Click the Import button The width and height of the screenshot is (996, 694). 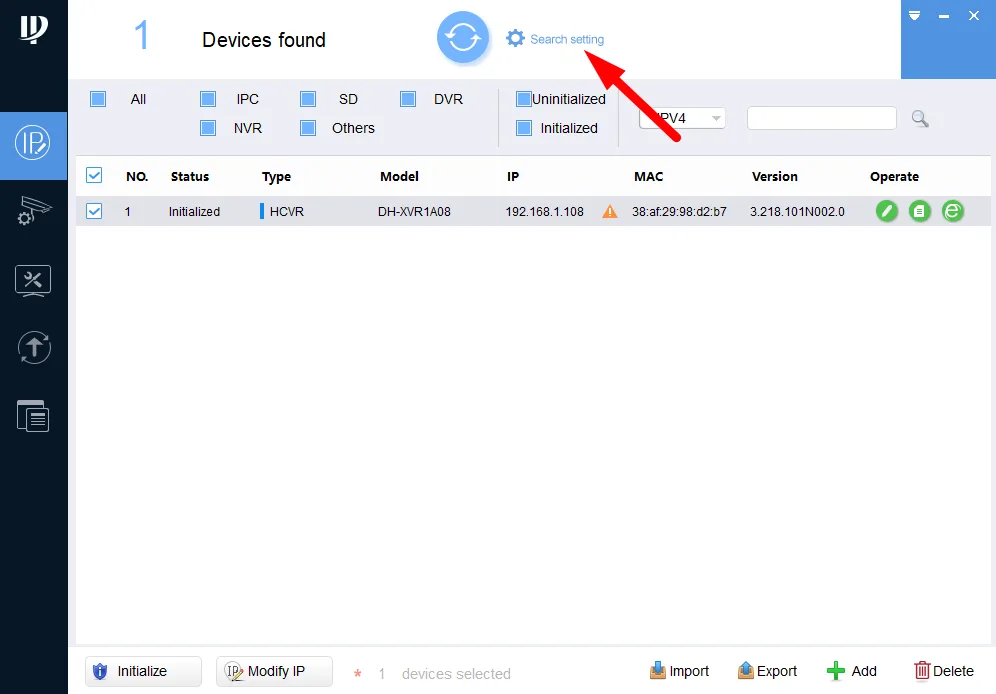[679, 671]
